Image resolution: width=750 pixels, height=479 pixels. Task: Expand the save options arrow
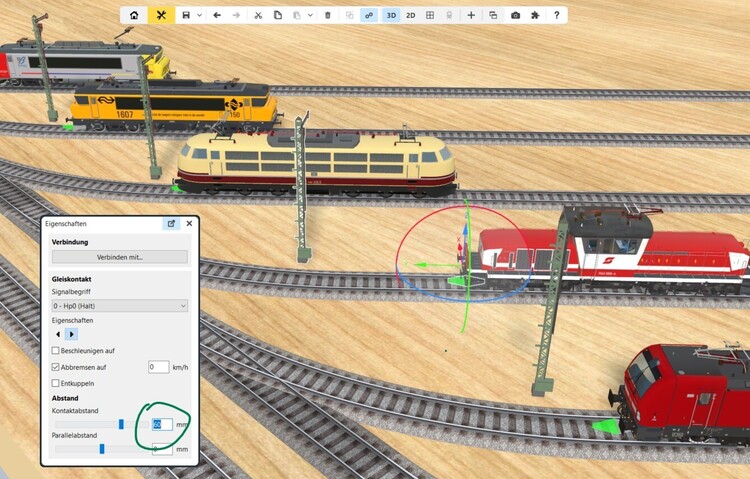[x=199, y=15]
